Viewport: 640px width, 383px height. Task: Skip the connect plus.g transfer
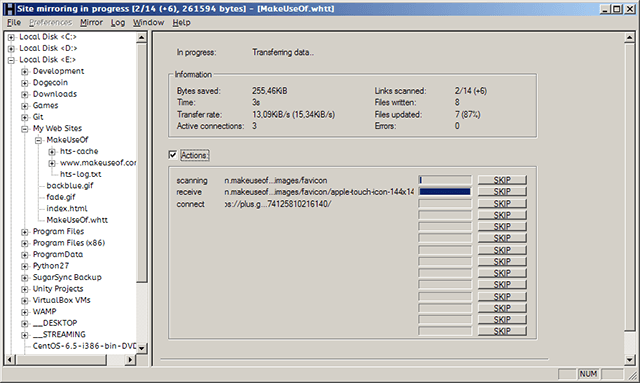[502, 203]
